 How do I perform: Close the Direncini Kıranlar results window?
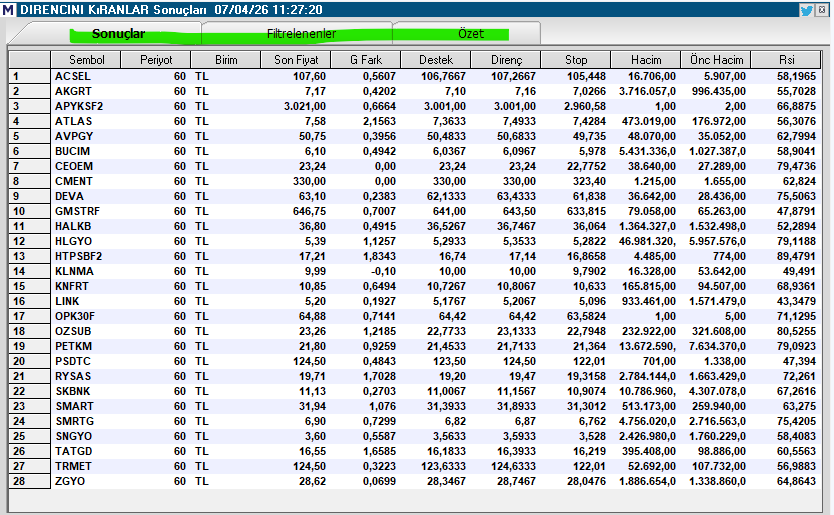pos(823,10)
